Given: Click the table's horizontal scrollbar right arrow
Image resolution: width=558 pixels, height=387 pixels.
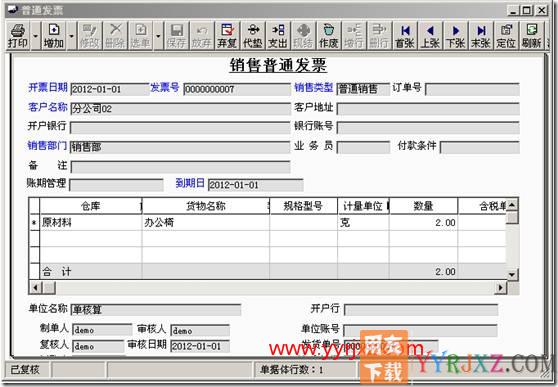Looking at the screenshot, I should point(500,287).
